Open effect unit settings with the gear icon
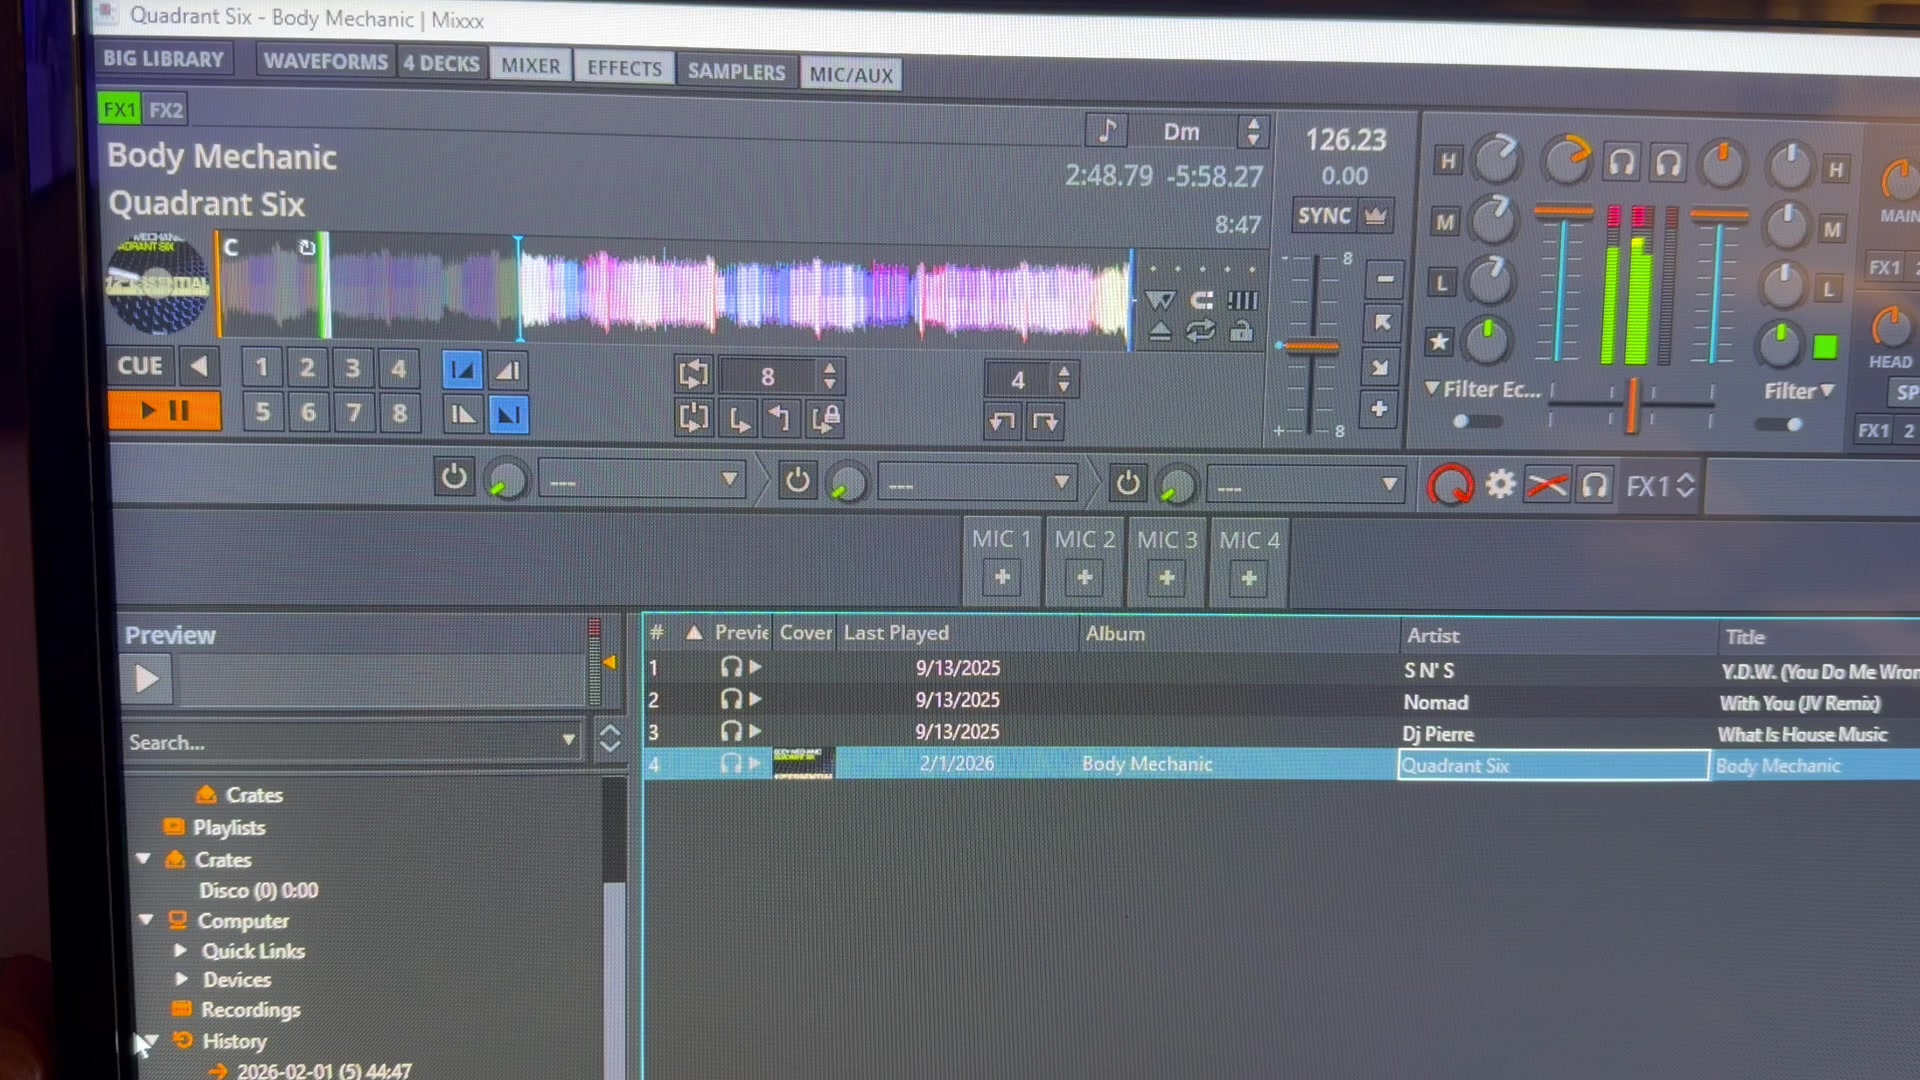The image size is (1920, 1080). pyautogui.click(x=1500, y=485)
